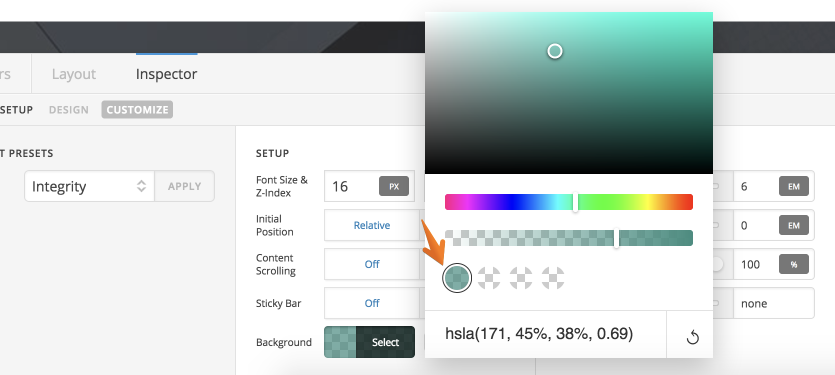Choose the second empty saved color swatch
This screenshot has width=835, height=375.
pyautogui.click(x=489, y=278)
